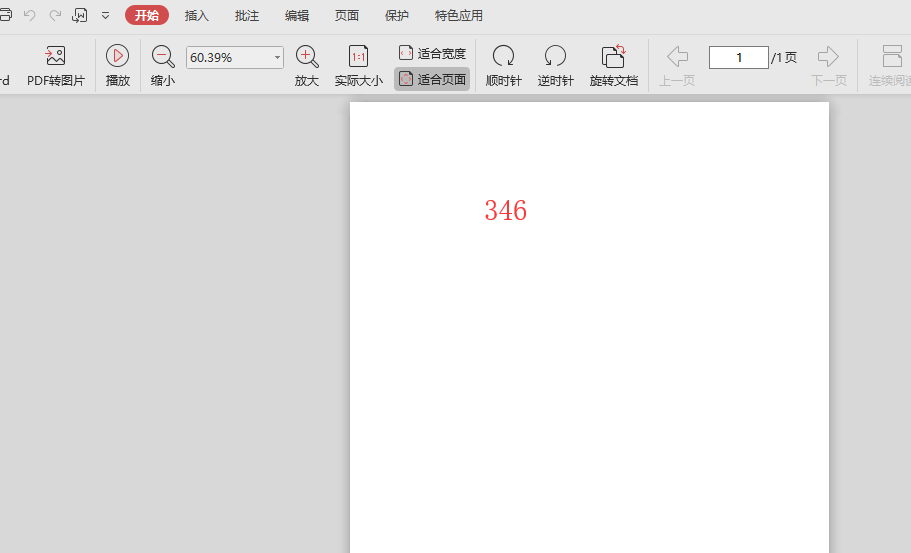Go to 上一页 previous page

point(677,57)
